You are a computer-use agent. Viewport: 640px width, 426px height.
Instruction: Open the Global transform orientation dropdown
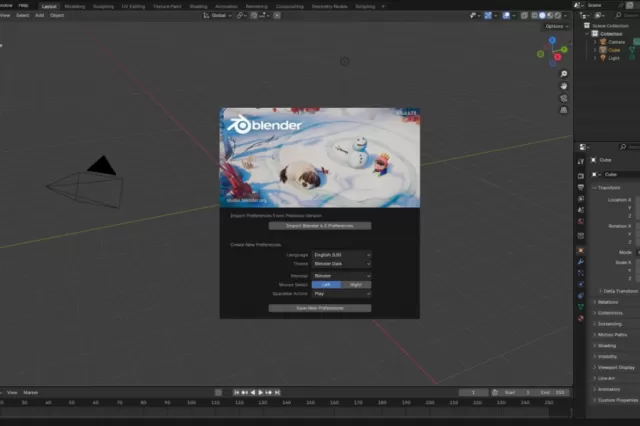[x=218, y=16]
